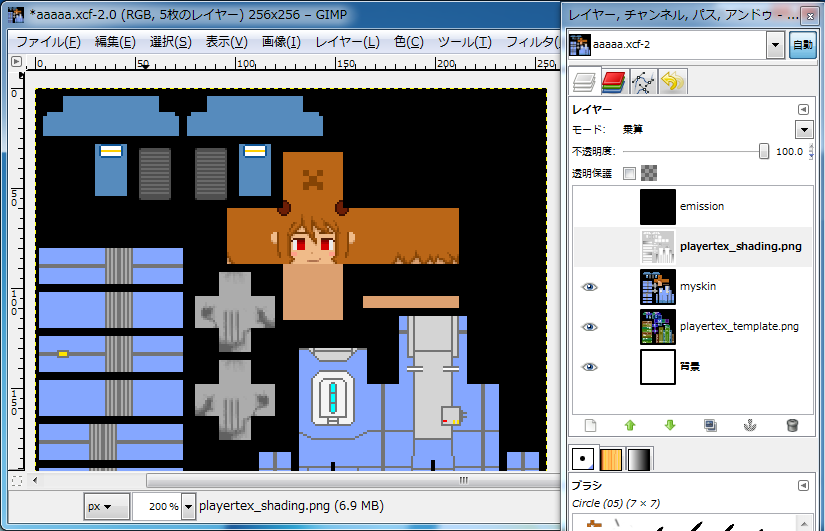The image size is (825, 531).
Task: Show the emission layer via eye column
Action: [x=589, y=207]
